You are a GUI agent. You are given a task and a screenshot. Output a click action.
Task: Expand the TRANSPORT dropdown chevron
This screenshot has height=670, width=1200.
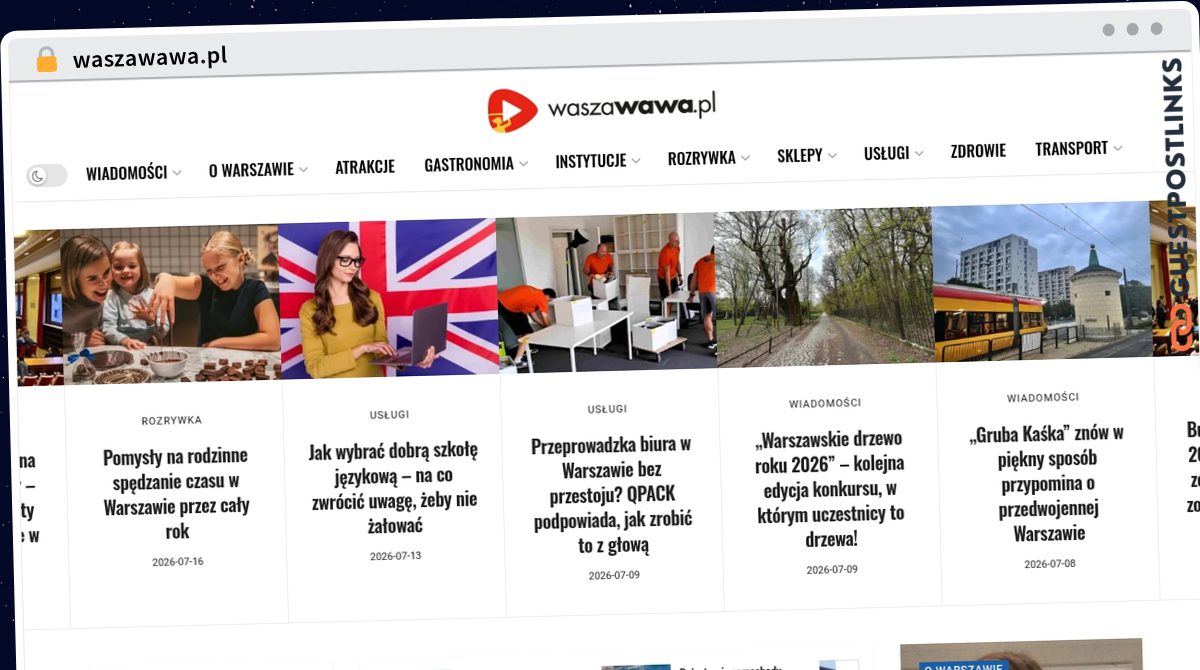(x=1117, y=148)
